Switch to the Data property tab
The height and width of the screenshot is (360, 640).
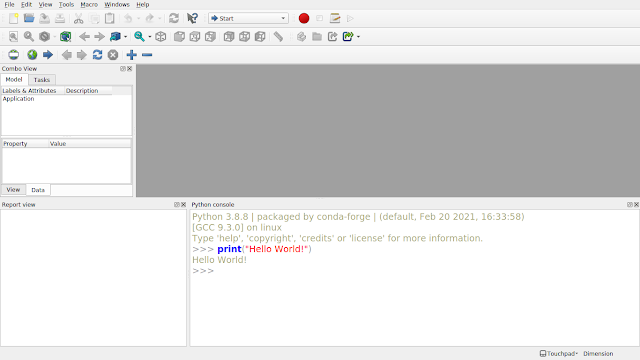coord(38,190)
